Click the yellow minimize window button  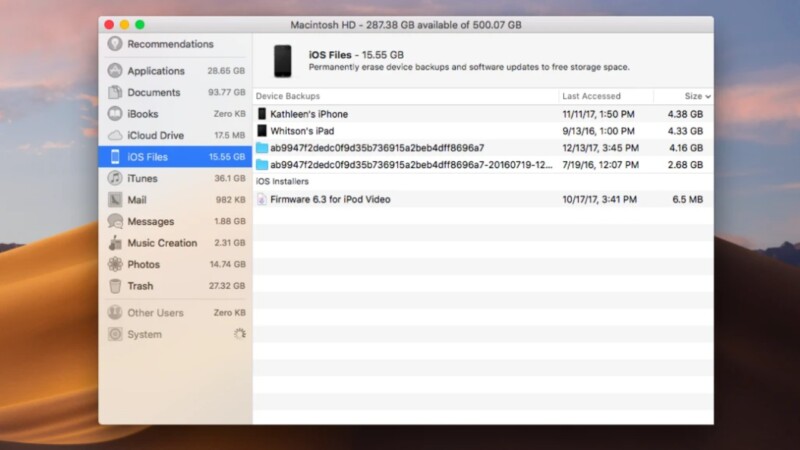[124, 24]
